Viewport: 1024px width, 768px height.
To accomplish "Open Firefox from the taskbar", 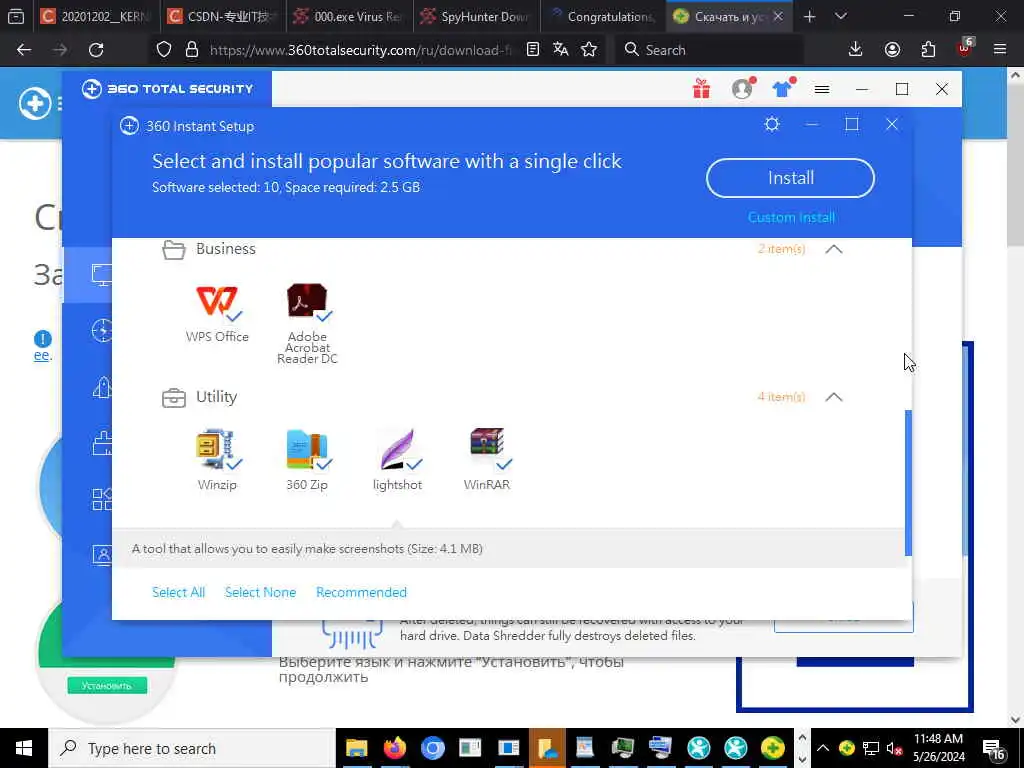I will click(394, 748).
